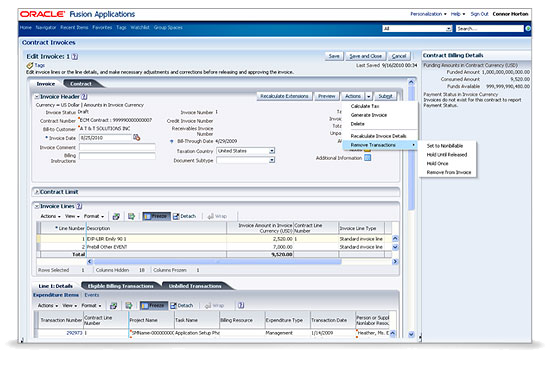The height and width of the screenshot is (367, 550).
Task: Choose Hold Once submenu item
Action: [x=437, y=164]
